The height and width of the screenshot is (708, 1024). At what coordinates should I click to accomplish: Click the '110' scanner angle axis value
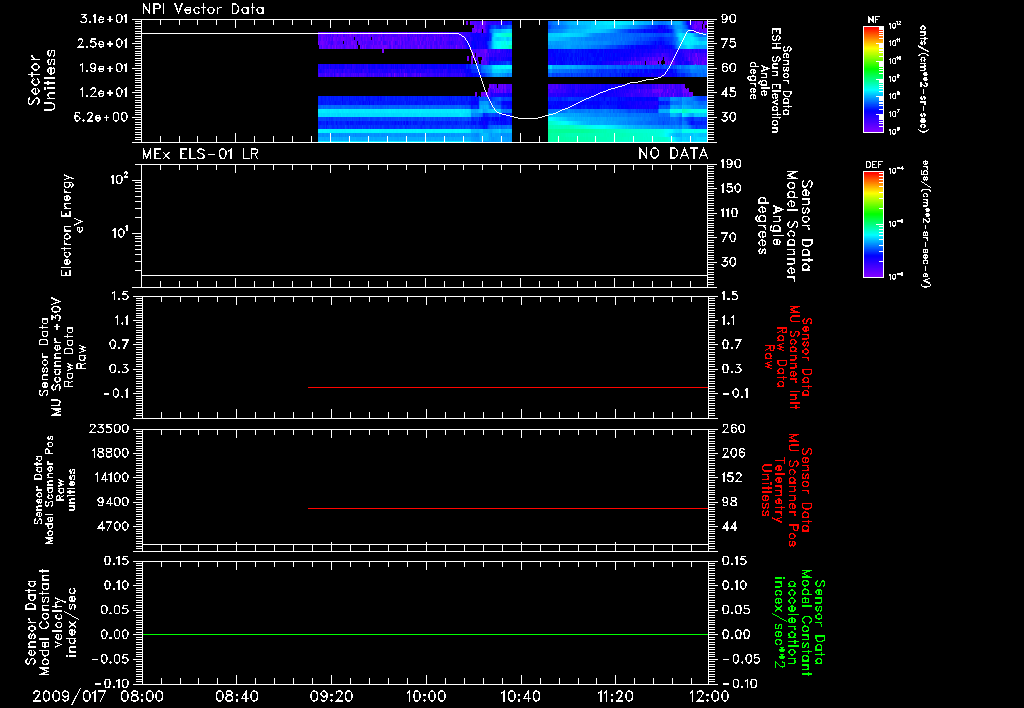[x=731, y=213]
